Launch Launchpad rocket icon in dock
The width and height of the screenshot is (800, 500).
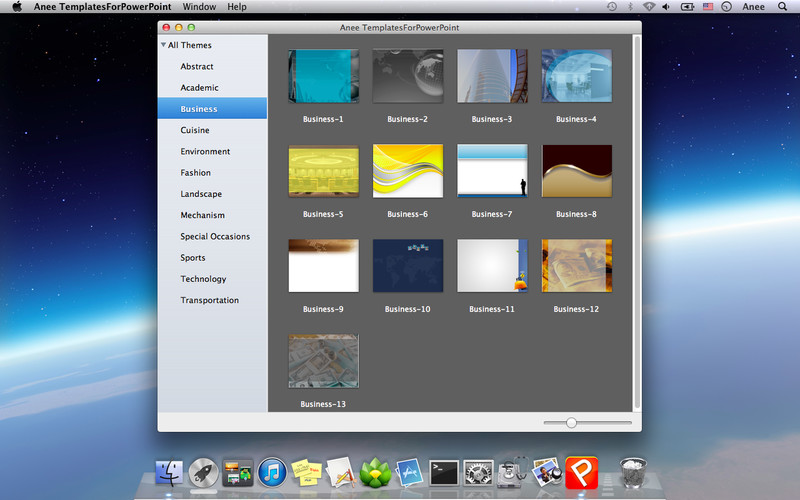pyautogui.click(x=204, y=472)
